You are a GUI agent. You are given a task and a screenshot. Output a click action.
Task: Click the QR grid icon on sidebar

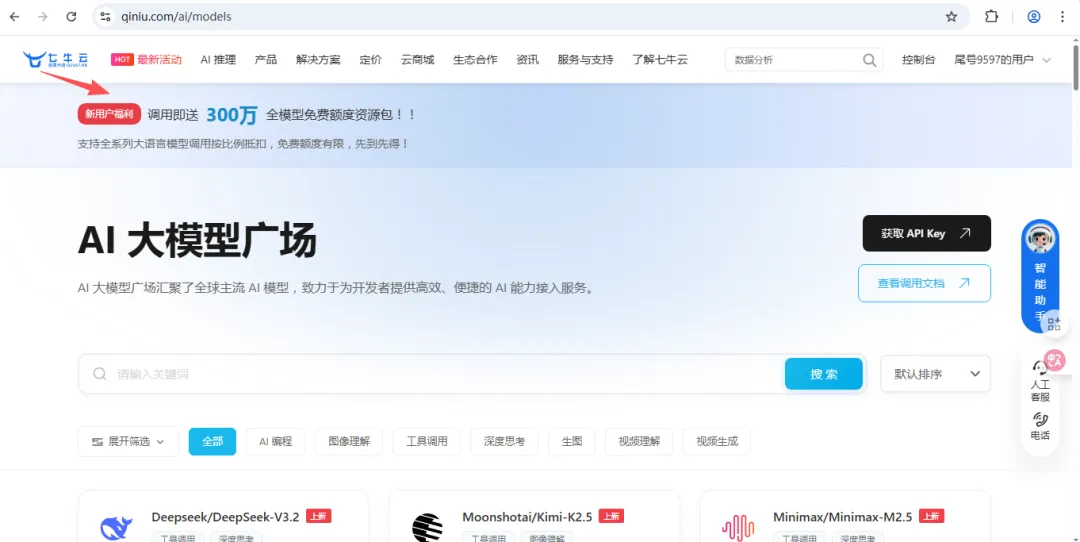1054,324
